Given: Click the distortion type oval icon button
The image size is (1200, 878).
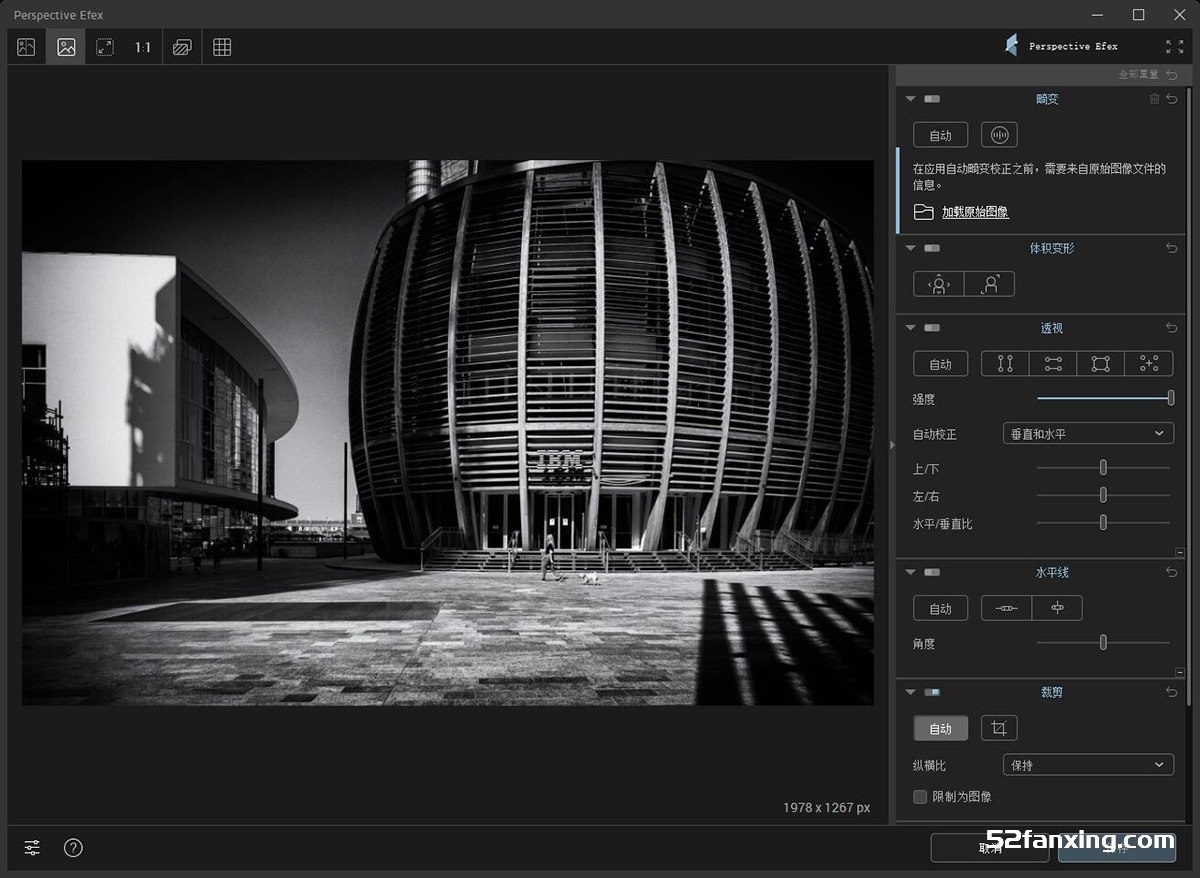Looking at the screenshot, I should [x=999, y=135].
